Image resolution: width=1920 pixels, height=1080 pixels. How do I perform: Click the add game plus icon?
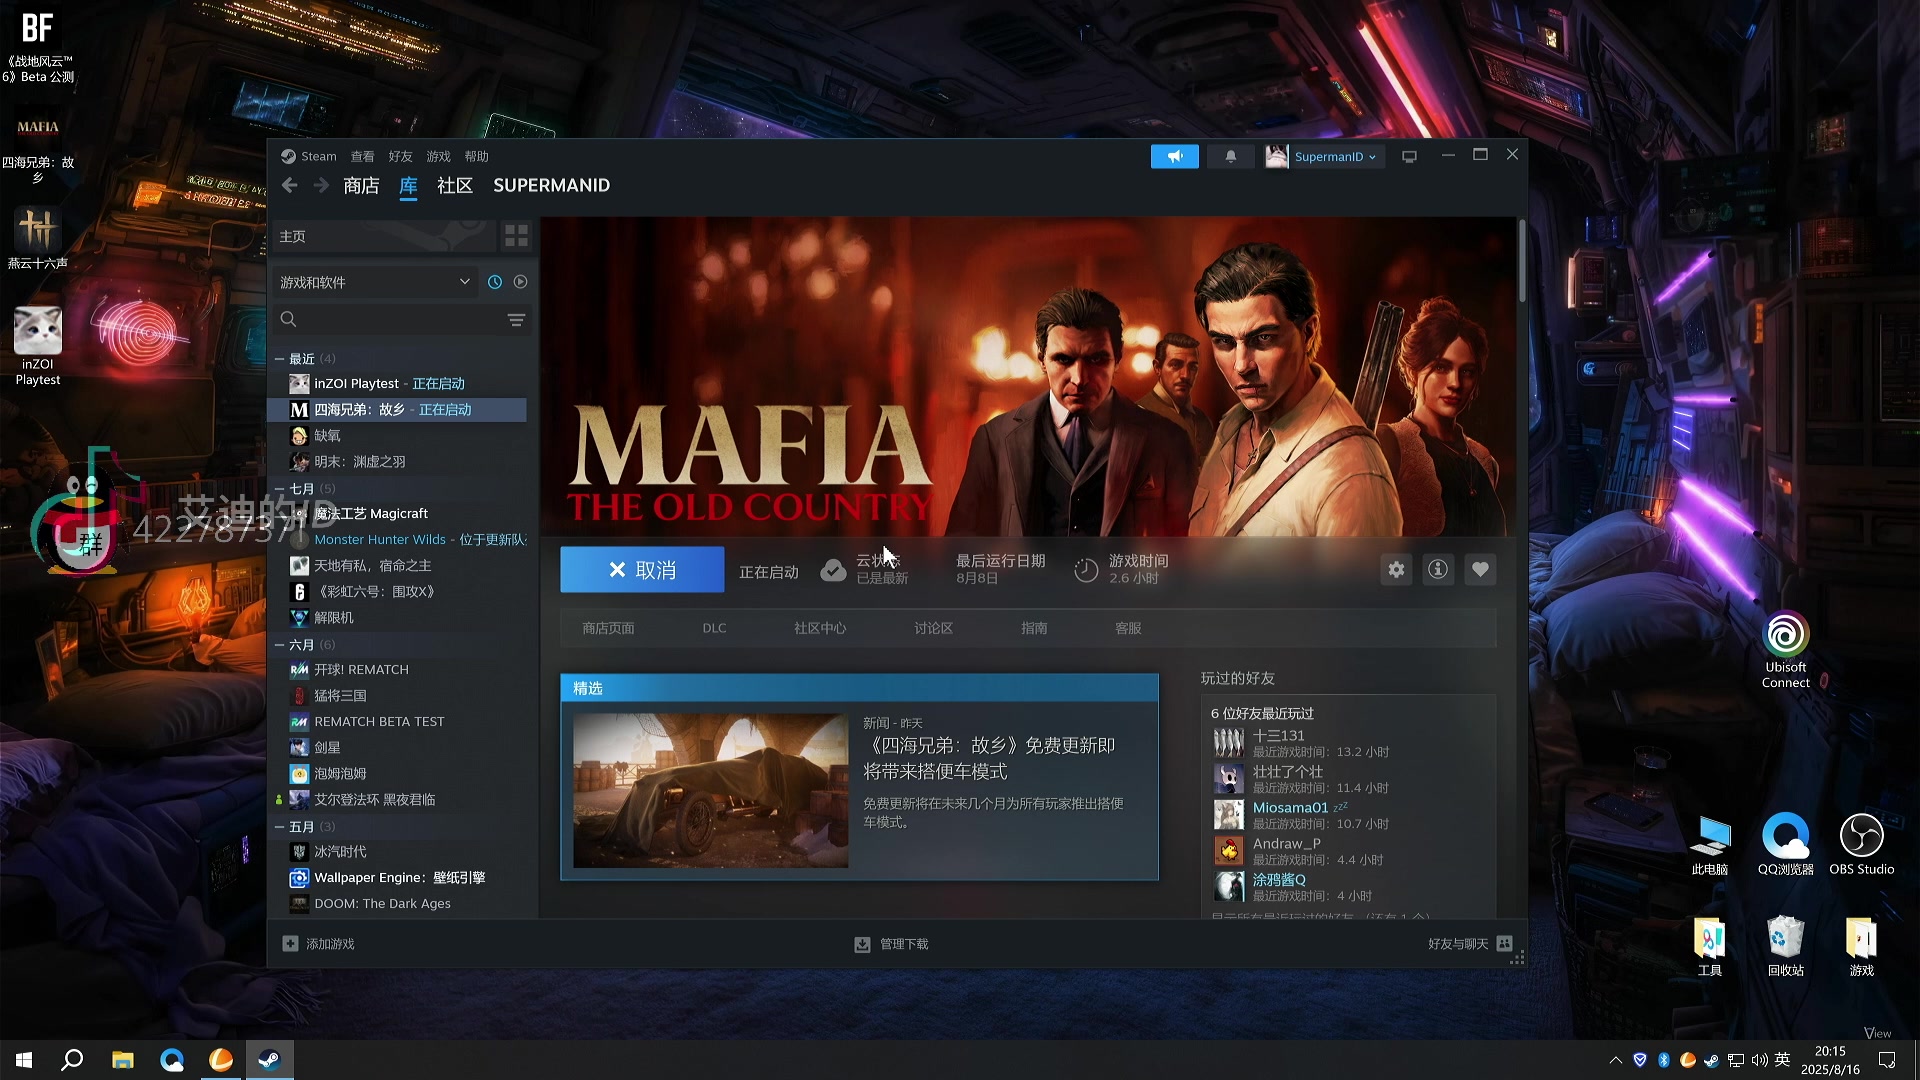coord(290,944)
